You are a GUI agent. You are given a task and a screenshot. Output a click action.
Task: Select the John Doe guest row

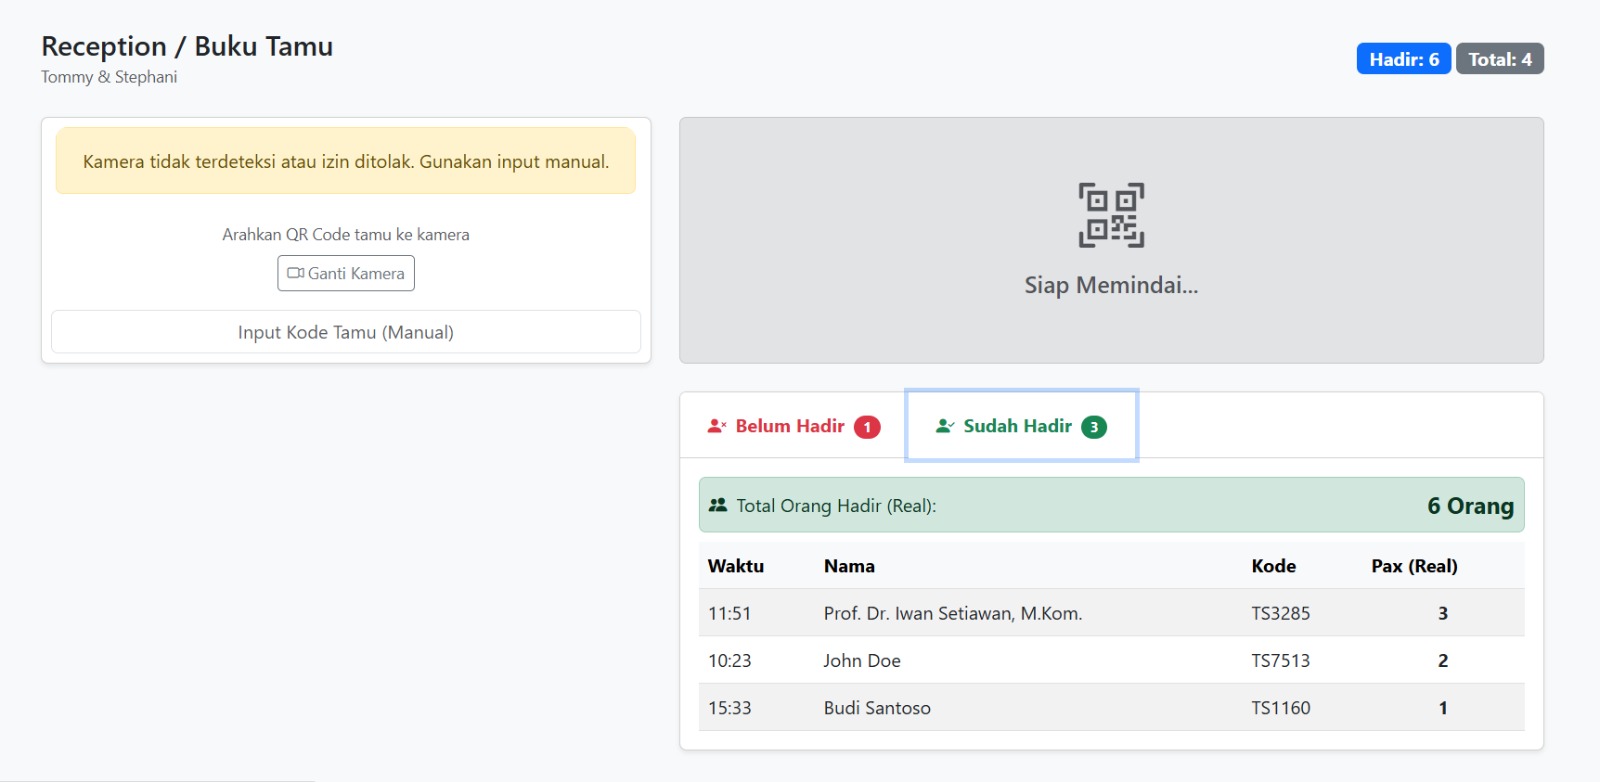tap(862, 660)
